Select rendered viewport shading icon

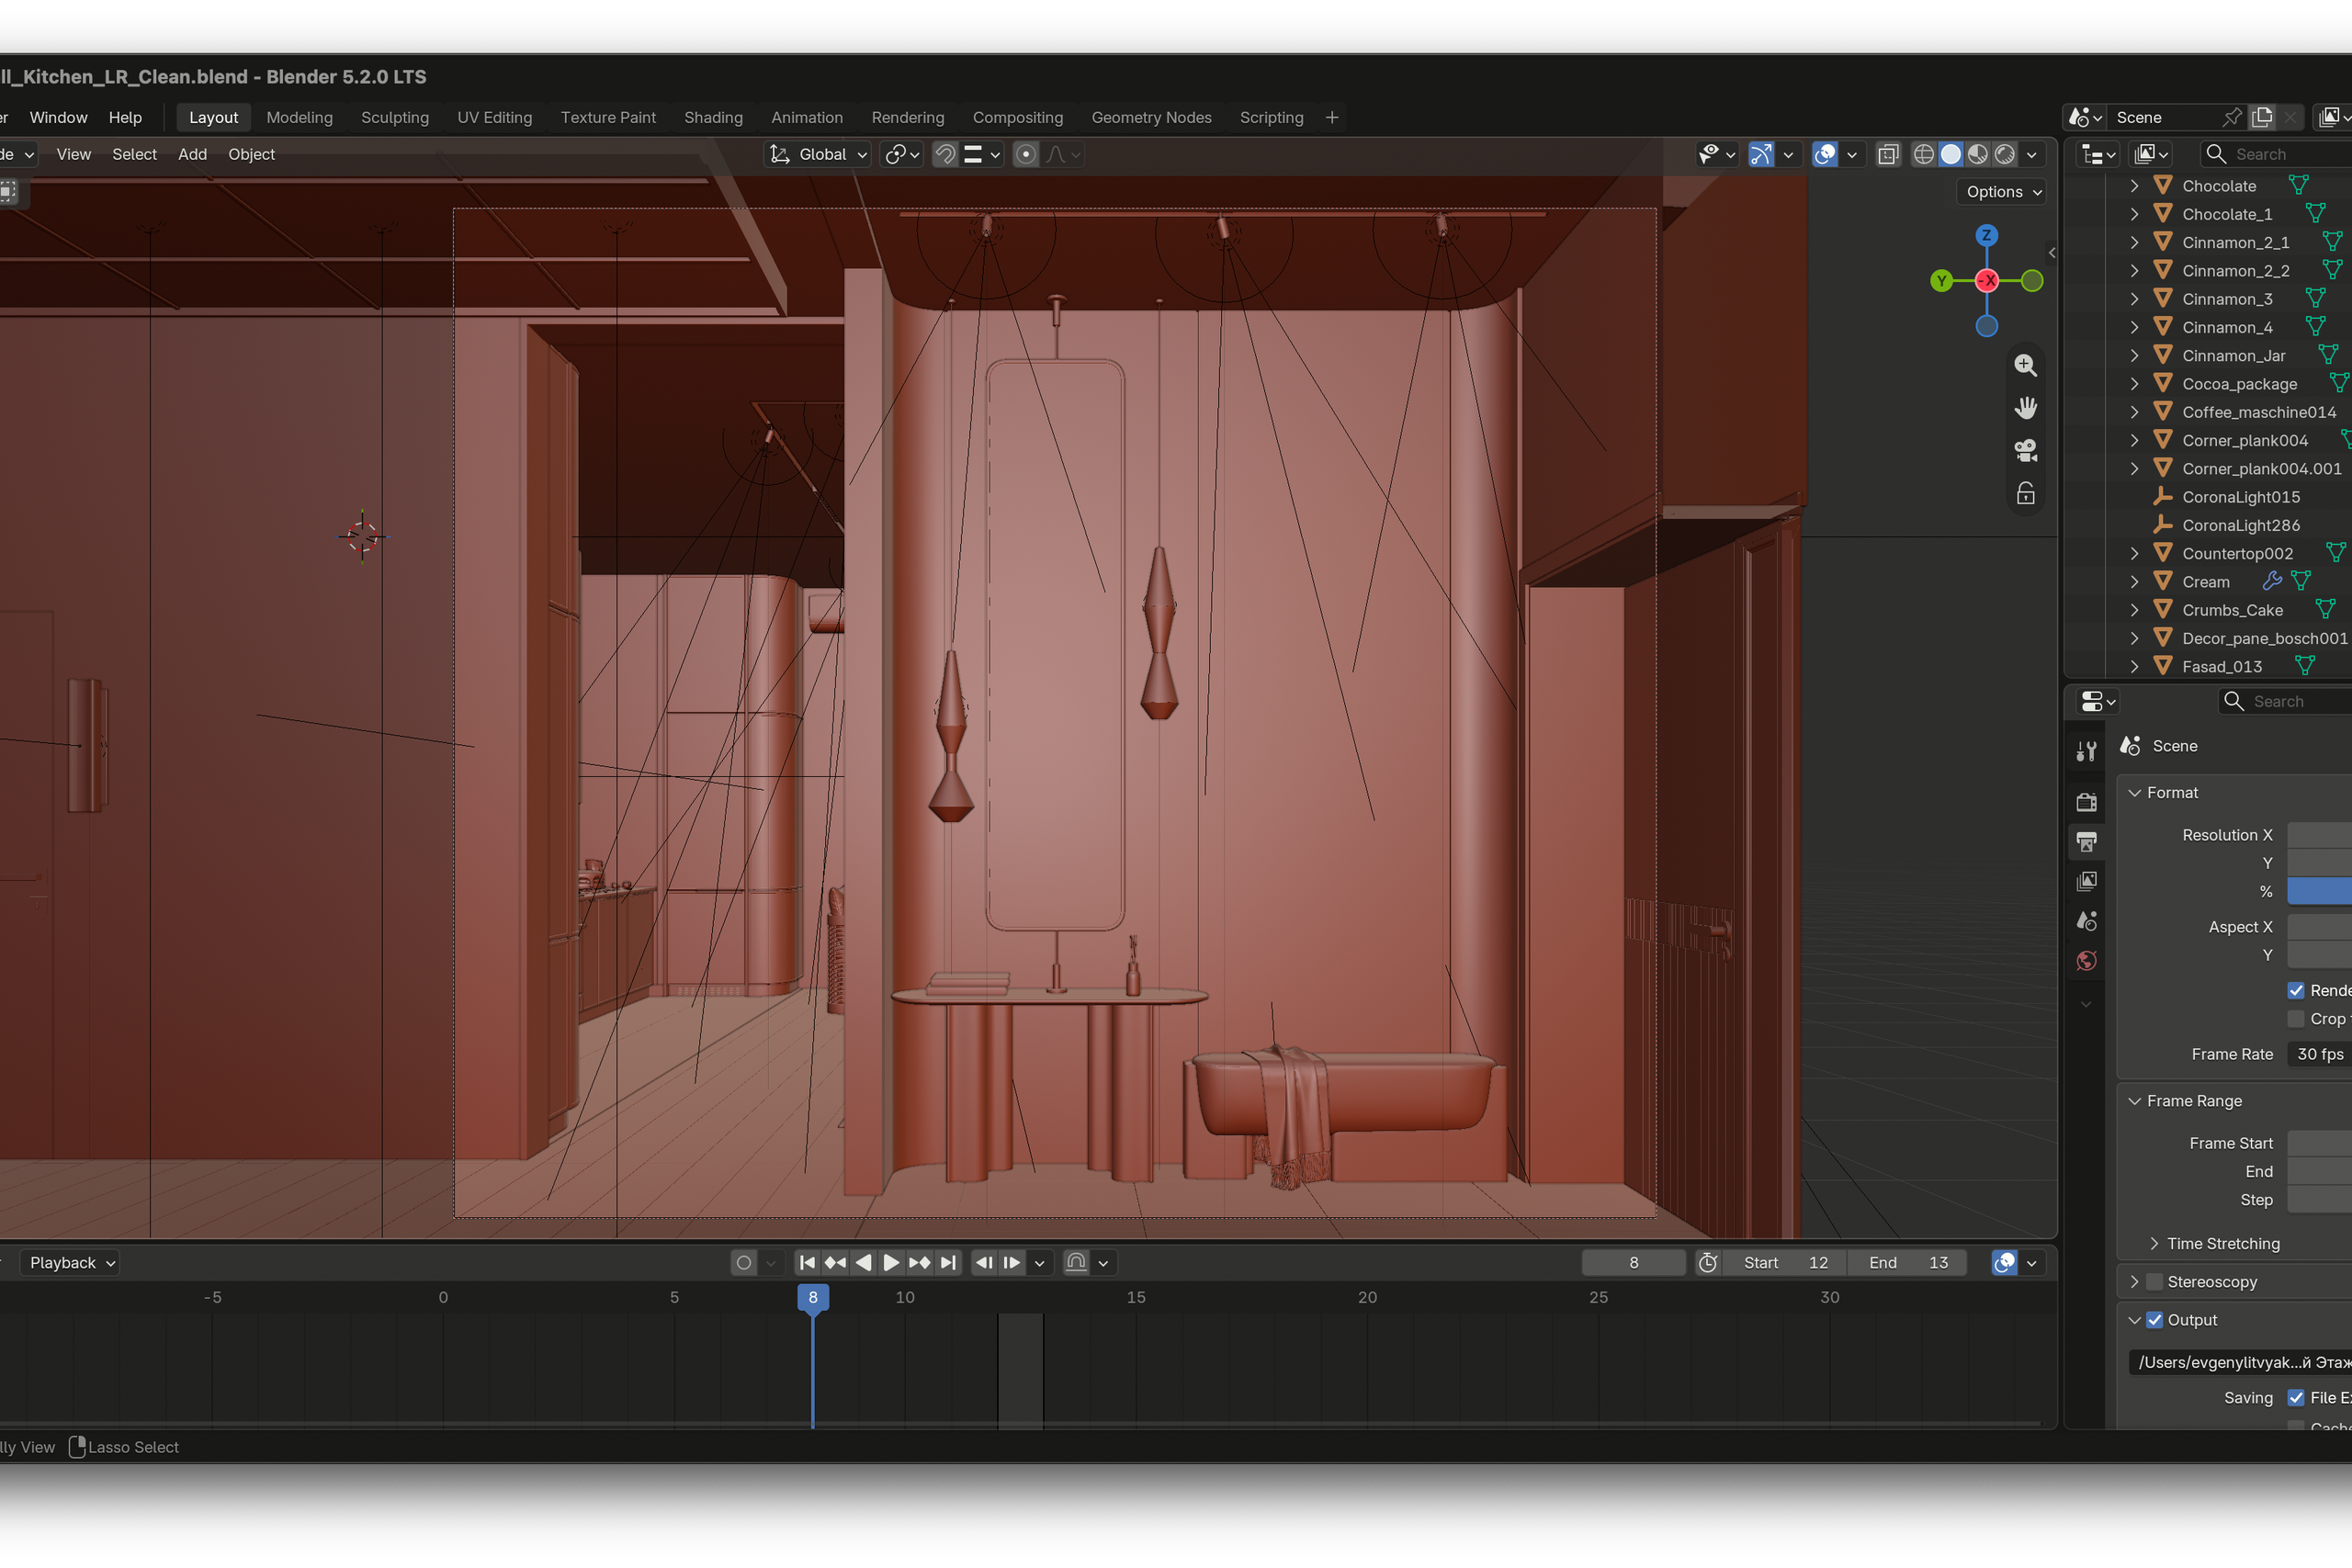pos(2004,154)
